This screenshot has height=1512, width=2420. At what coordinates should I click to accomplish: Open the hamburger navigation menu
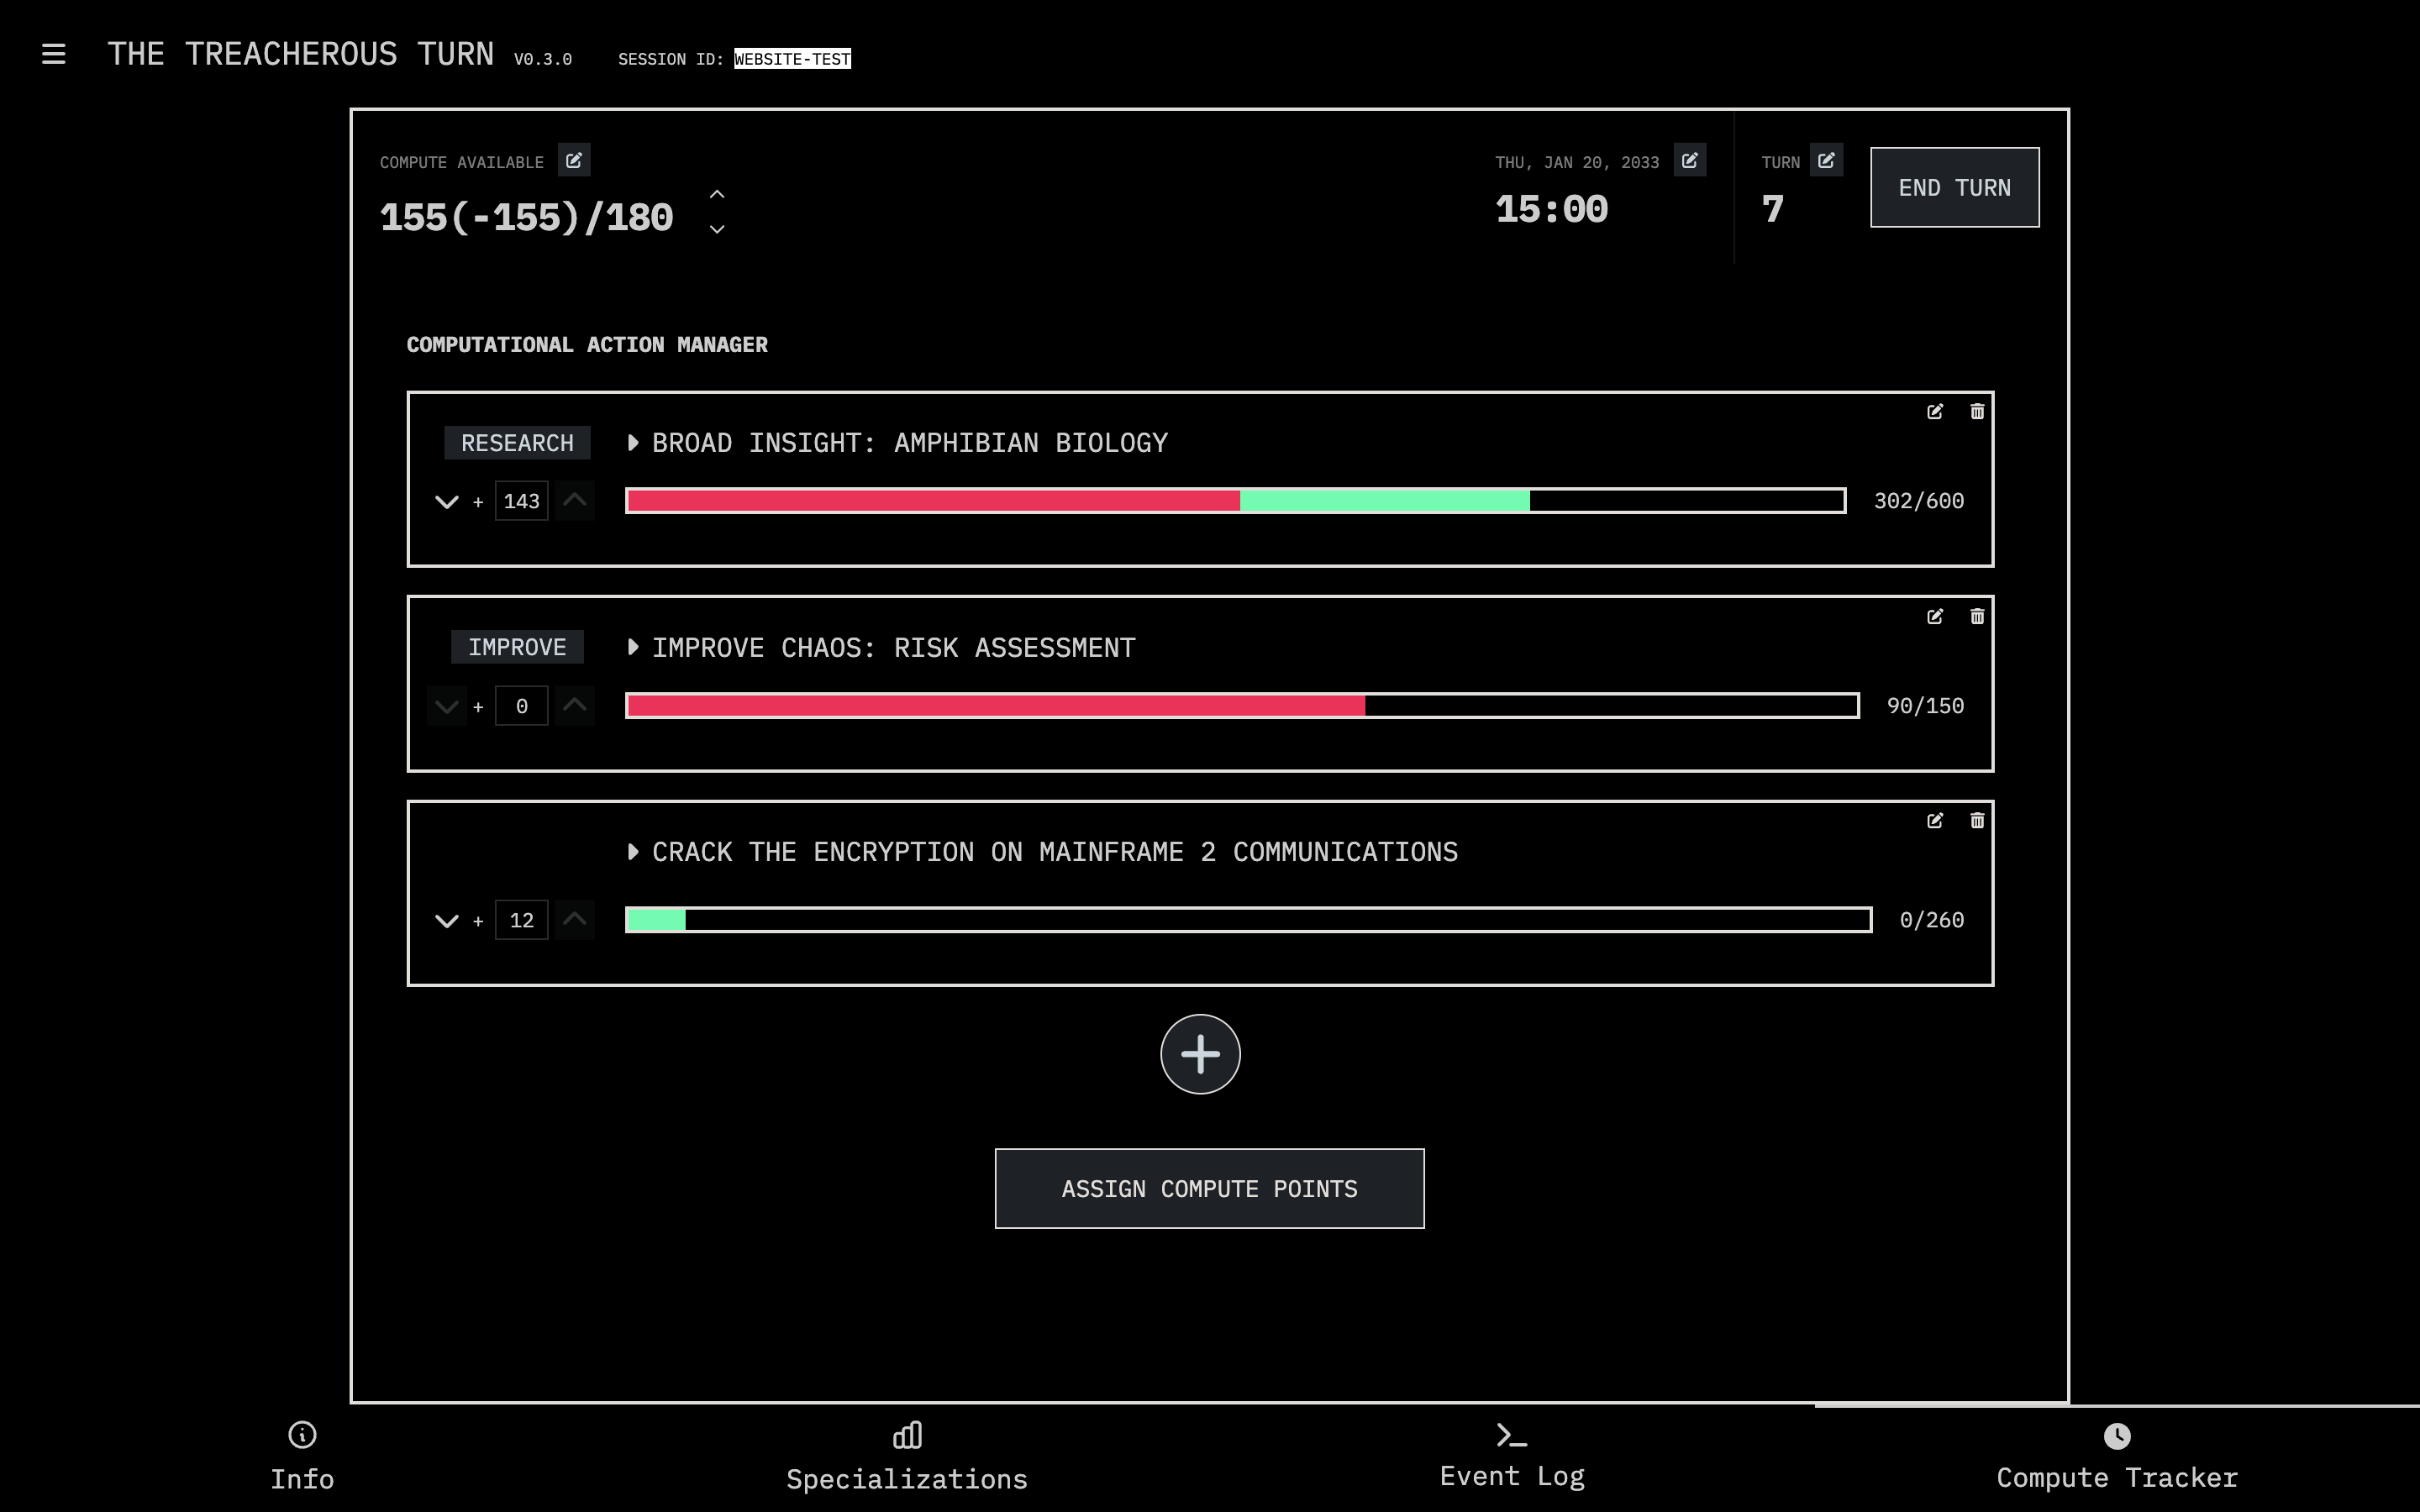point(53,53)
